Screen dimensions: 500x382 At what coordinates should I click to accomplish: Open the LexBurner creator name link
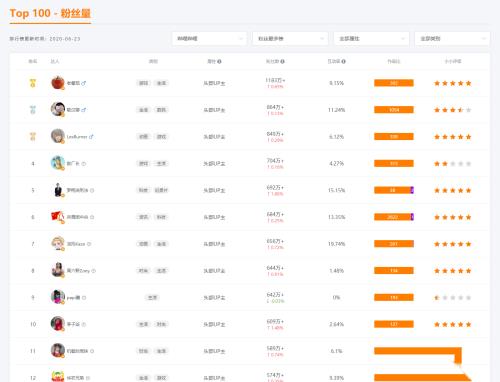pos(77,137)
